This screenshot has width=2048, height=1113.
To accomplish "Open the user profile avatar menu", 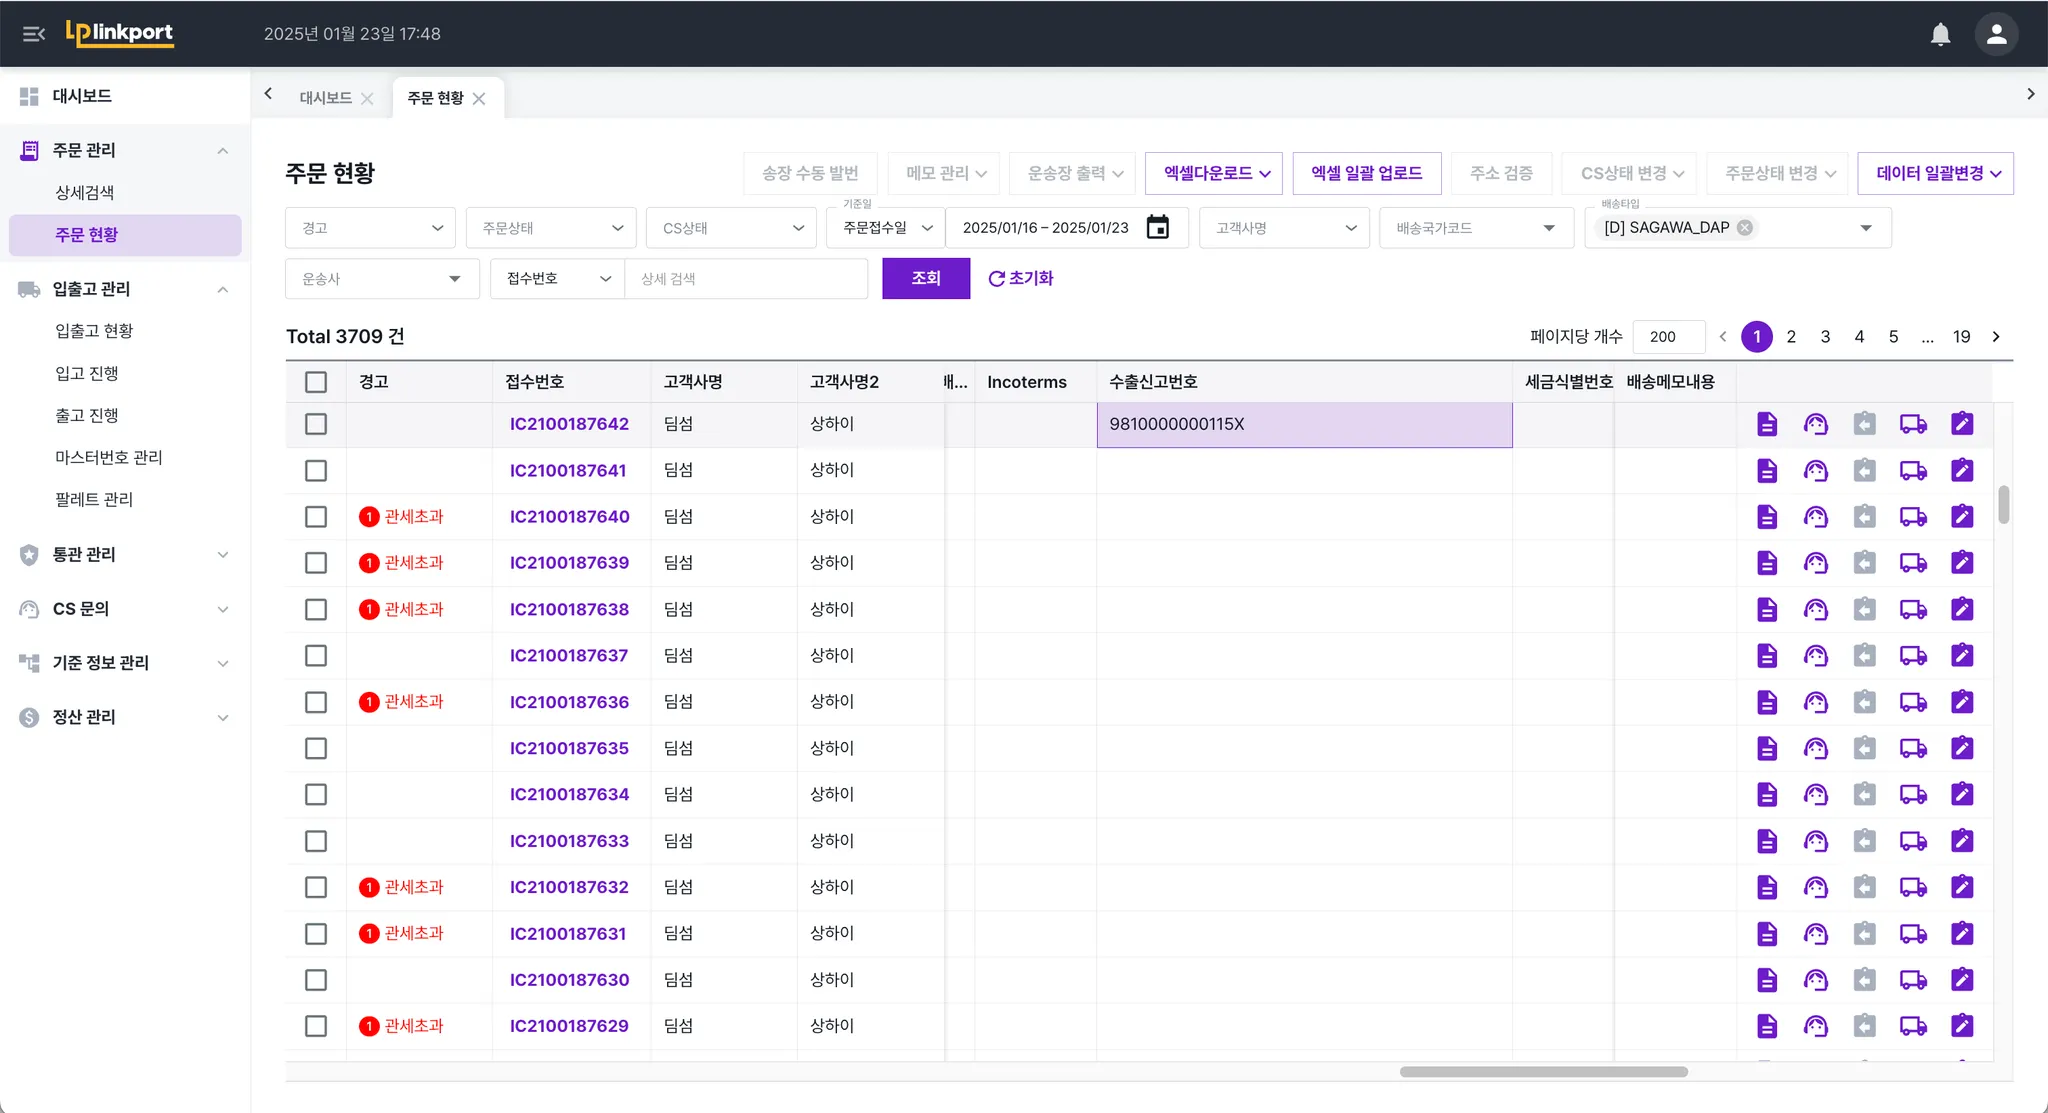I will pyautogui.click(x=1996, y=34).
